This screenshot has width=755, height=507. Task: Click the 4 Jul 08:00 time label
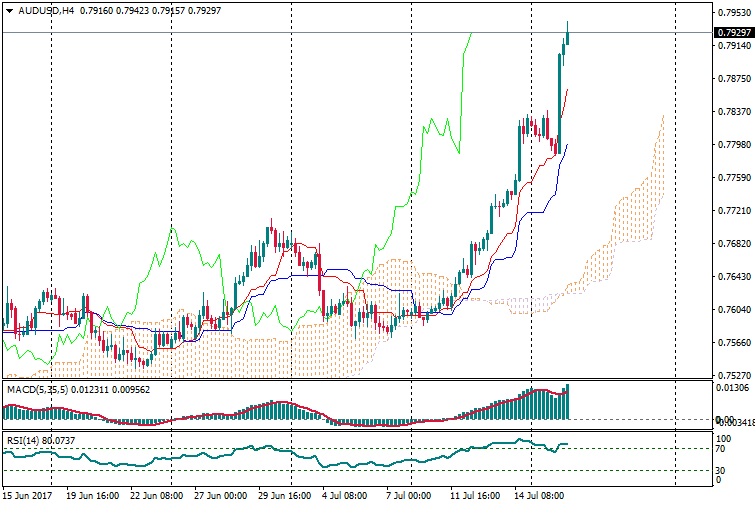[342, 495]
